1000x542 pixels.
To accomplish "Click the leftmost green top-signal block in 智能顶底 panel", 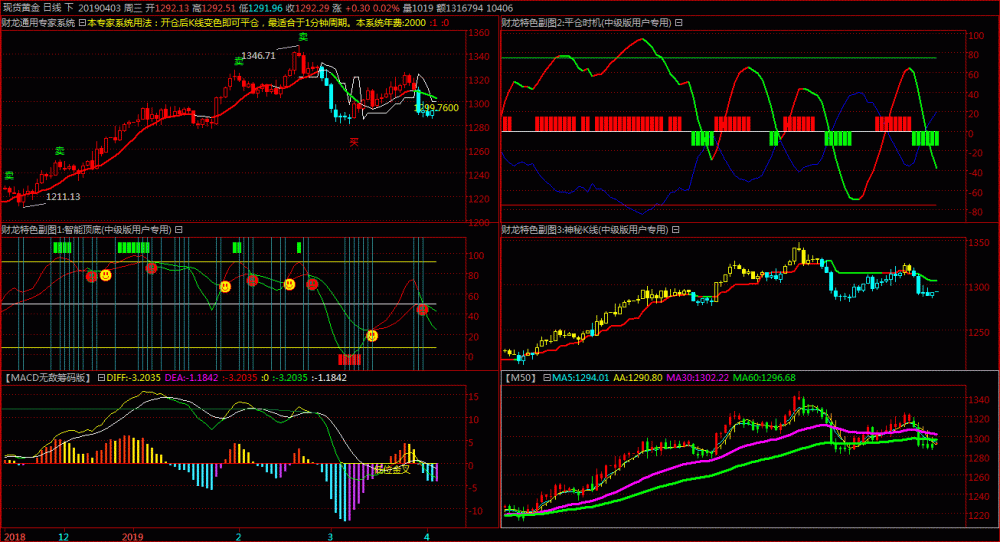I will [62, 247].
